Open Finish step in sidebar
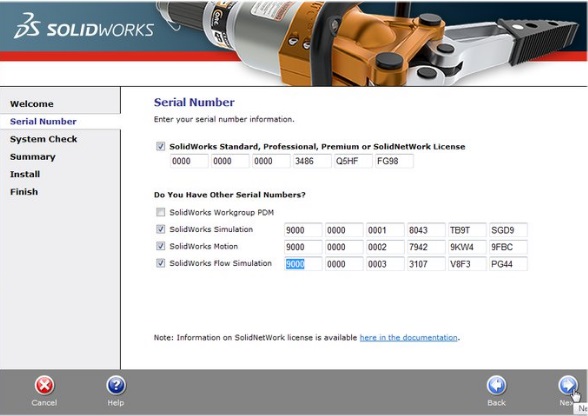Viewport: 588px width, 416px height. (24, 192)
